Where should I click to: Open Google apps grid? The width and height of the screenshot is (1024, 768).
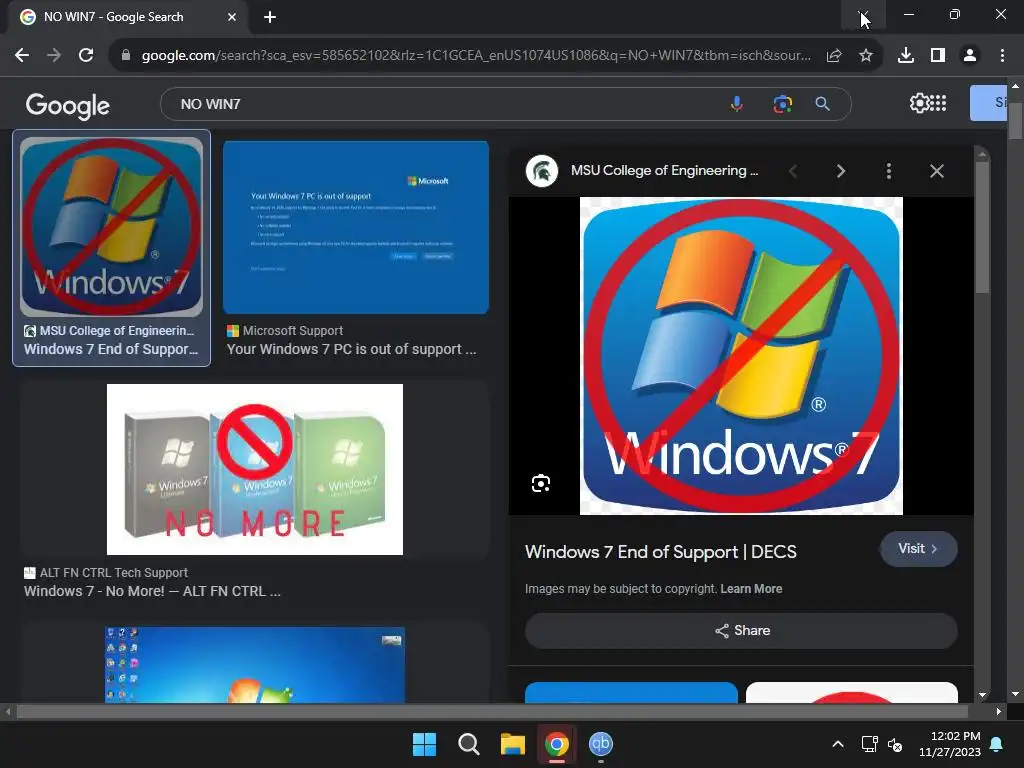[x=938, y=103]
